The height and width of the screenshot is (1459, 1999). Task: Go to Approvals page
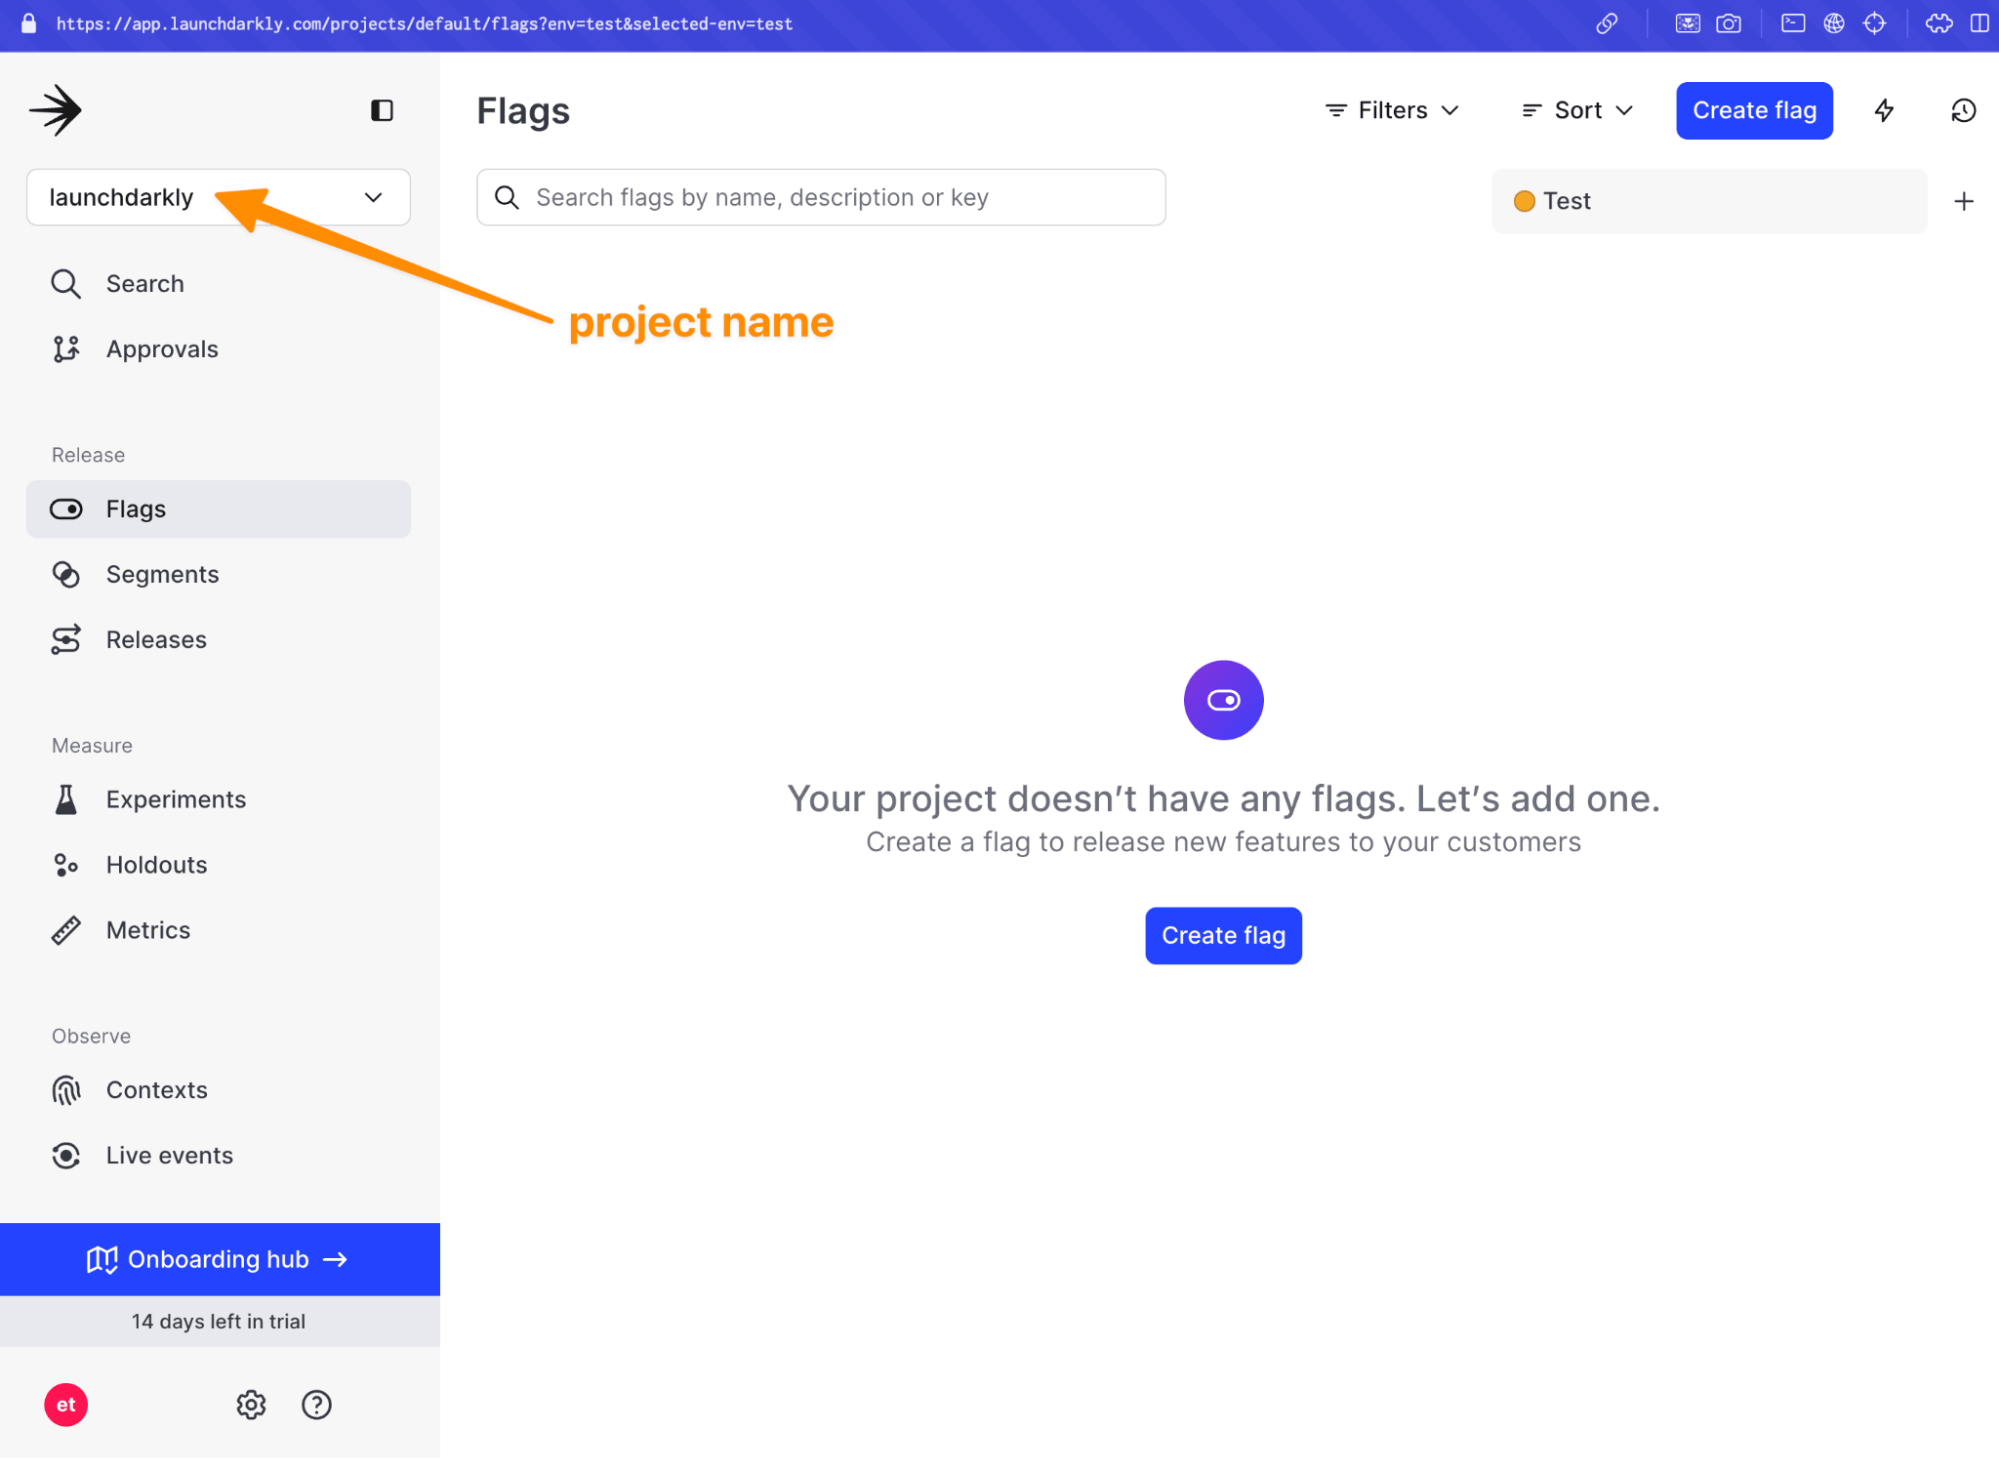point(161,349)
